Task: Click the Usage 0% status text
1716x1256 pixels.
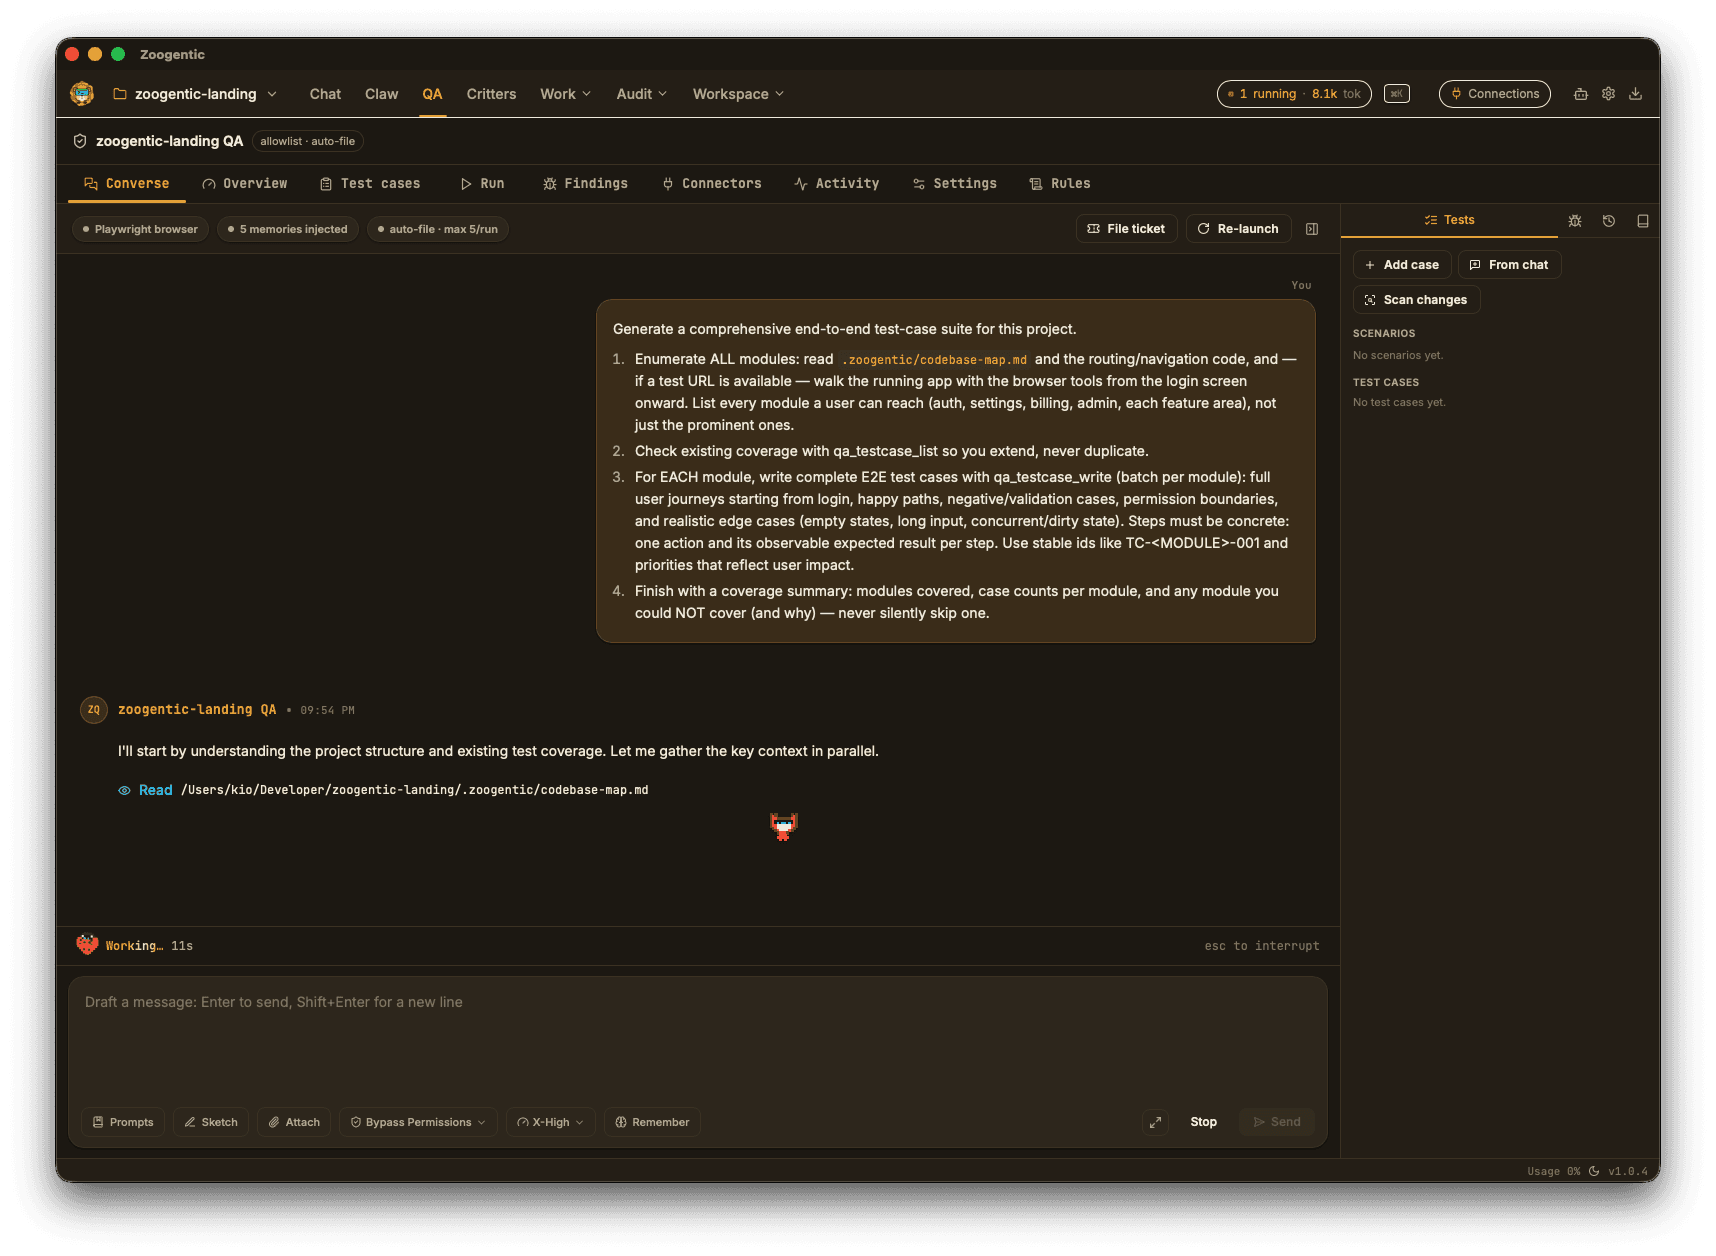Action: 1553,1171
